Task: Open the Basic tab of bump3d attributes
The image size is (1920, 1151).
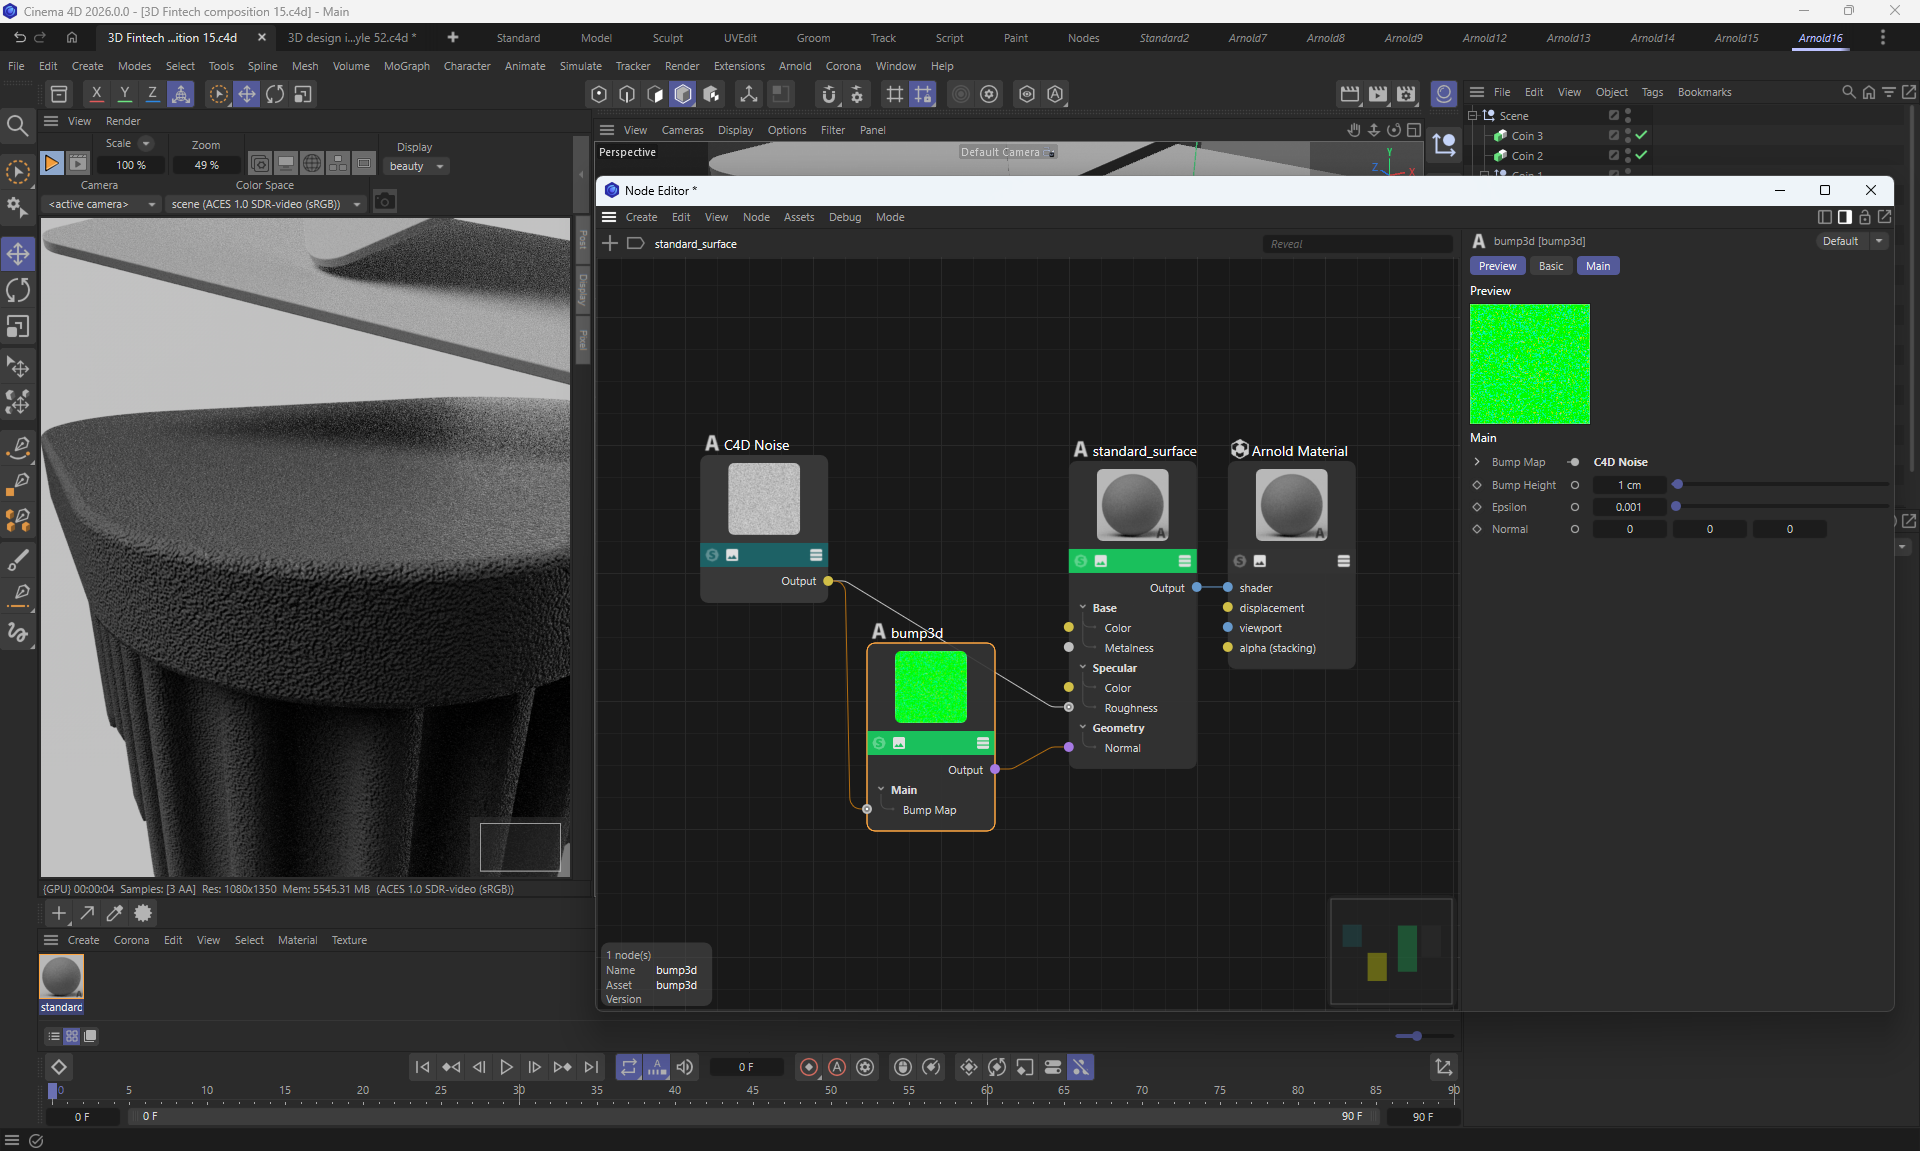Action: (x=1550, y=266)
